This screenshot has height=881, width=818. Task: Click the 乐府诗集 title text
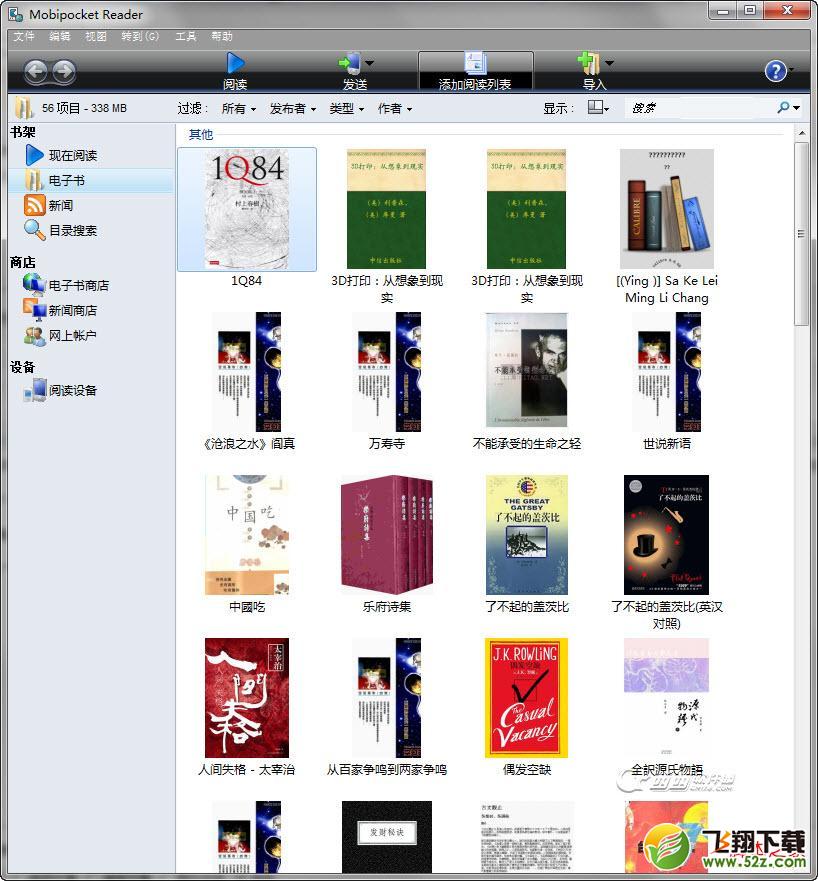point(387,606)
